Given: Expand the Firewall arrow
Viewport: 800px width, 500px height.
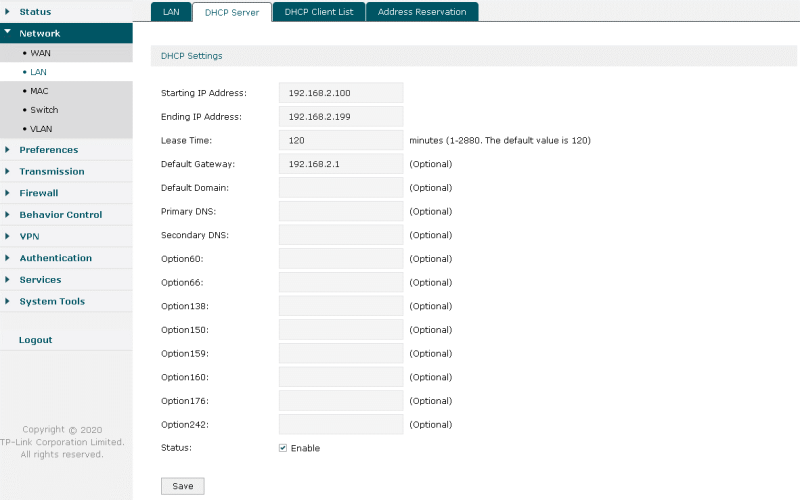Looking at the screenshot, I should click(x=7, y=193).
